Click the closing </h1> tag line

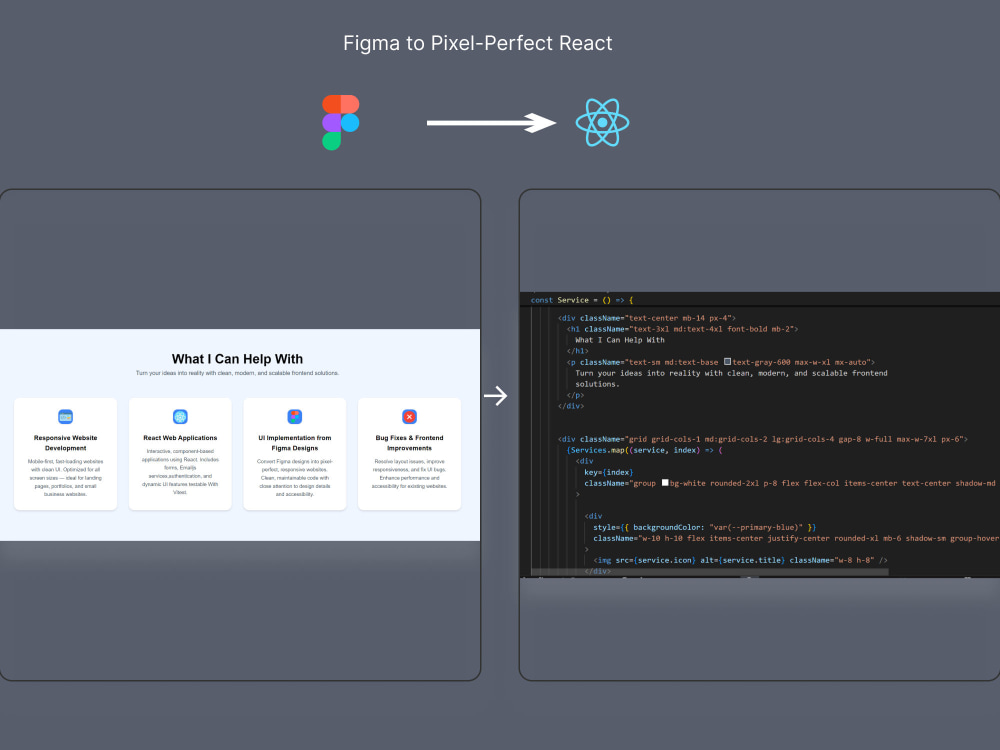click(578, 351)
